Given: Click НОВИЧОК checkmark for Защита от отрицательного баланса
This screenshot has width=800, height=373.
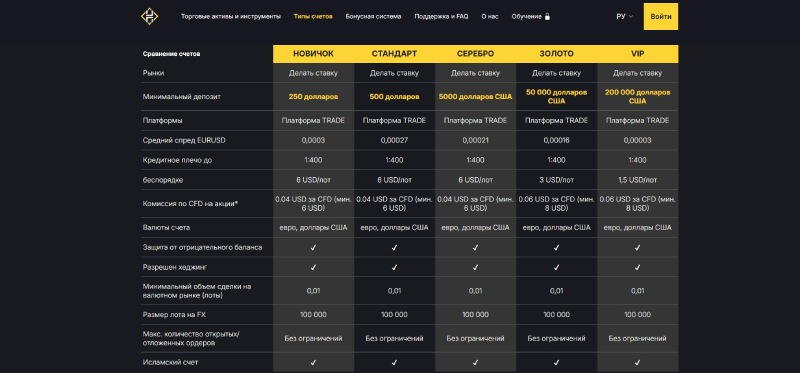Looking at the screenshot, I should pyautogui.click(x=313, y=247).
